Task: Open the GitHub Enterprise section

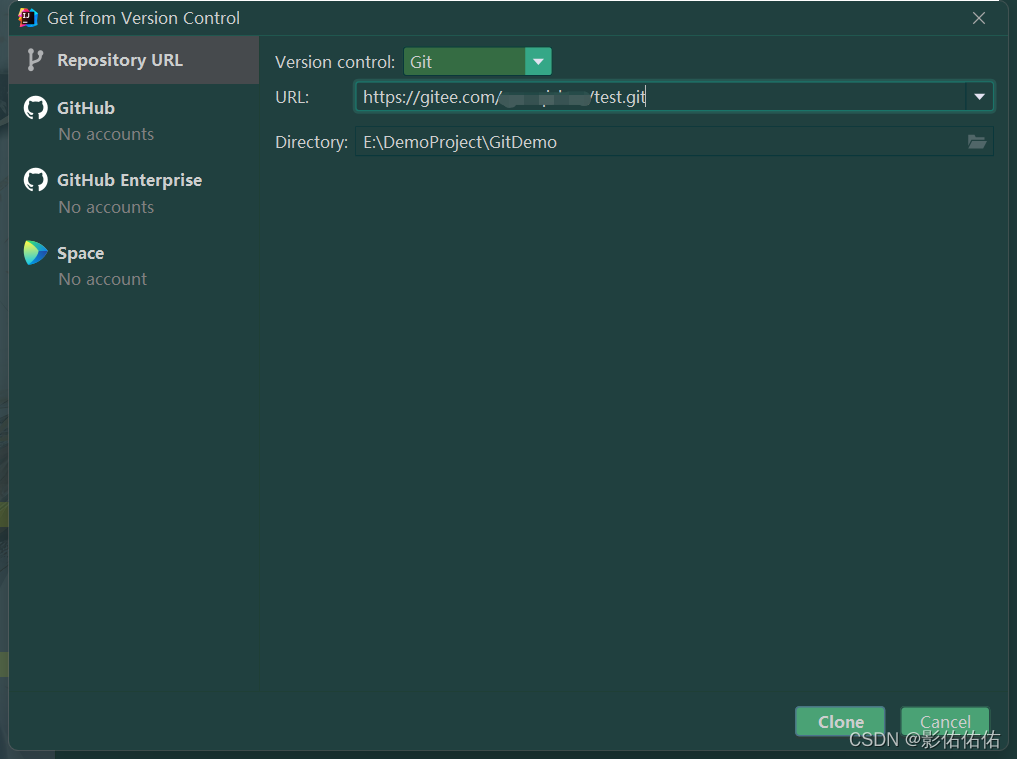Action: click(134, 193)
